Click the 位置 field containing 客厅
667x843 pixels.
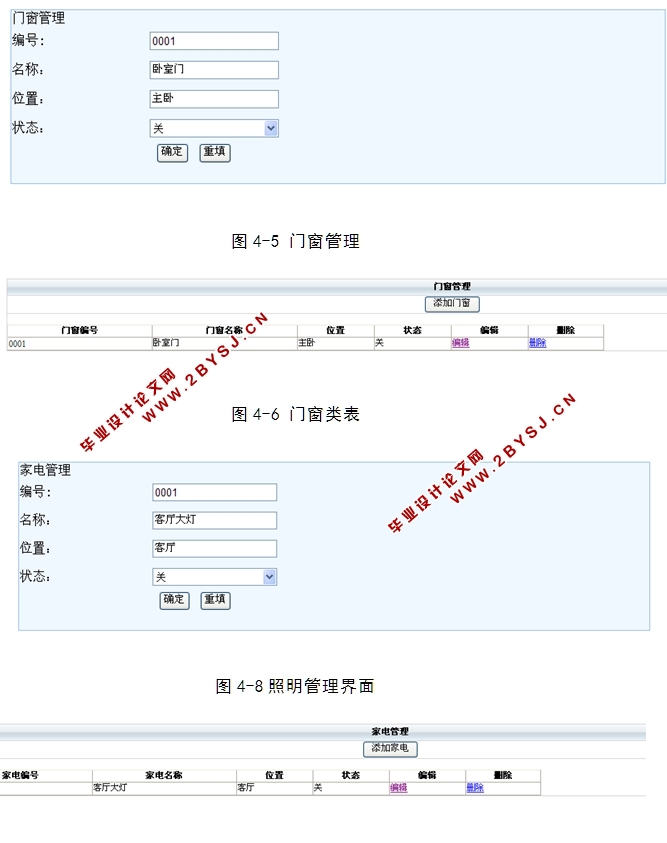(x=214, y=548)
